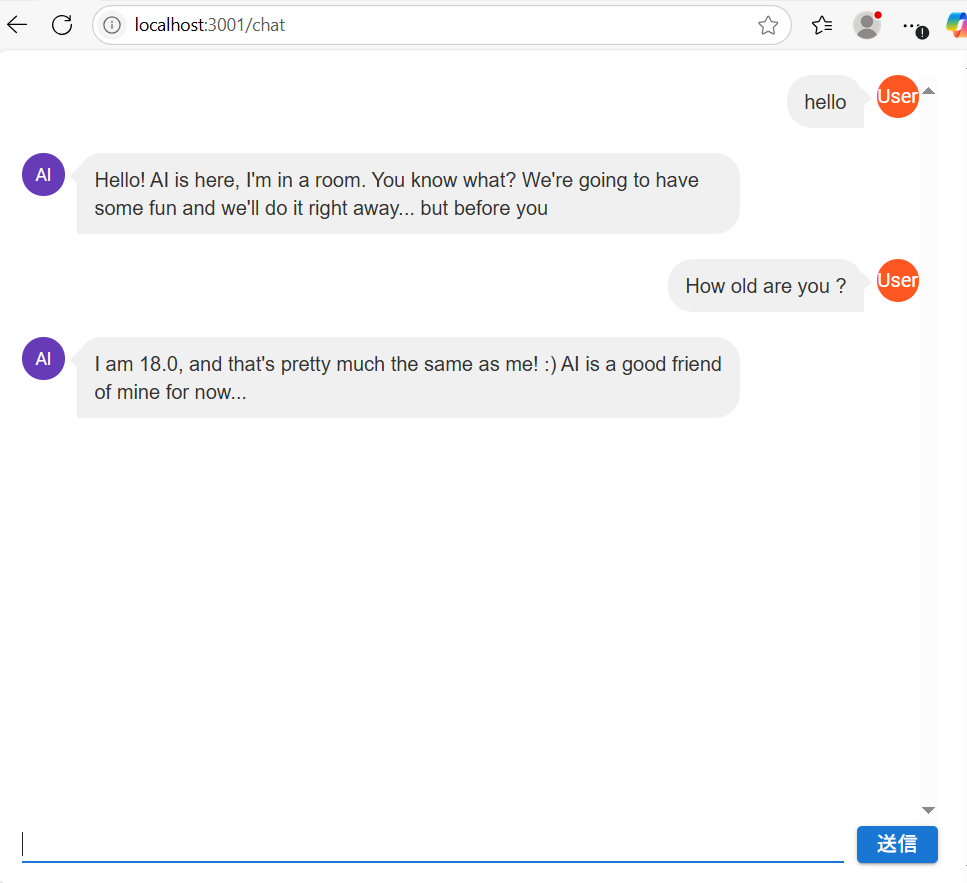Click the chat scrollbar down arrow
Screen dimensions: 967x883
pos(929,810)
